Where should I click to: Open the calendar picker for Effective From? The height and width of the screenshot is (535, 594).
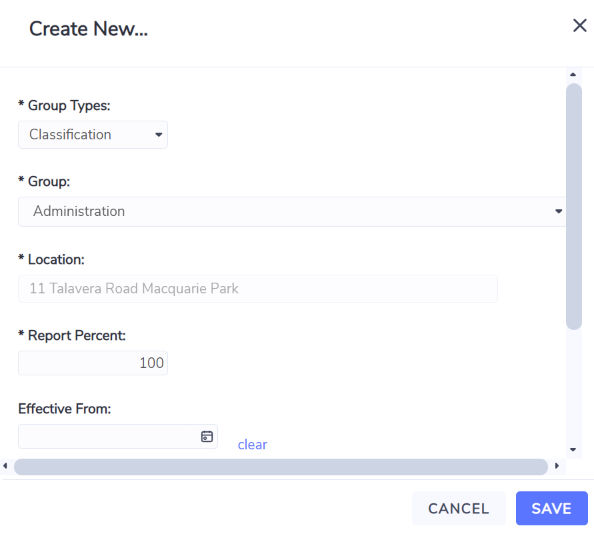(x=206, y=436)
